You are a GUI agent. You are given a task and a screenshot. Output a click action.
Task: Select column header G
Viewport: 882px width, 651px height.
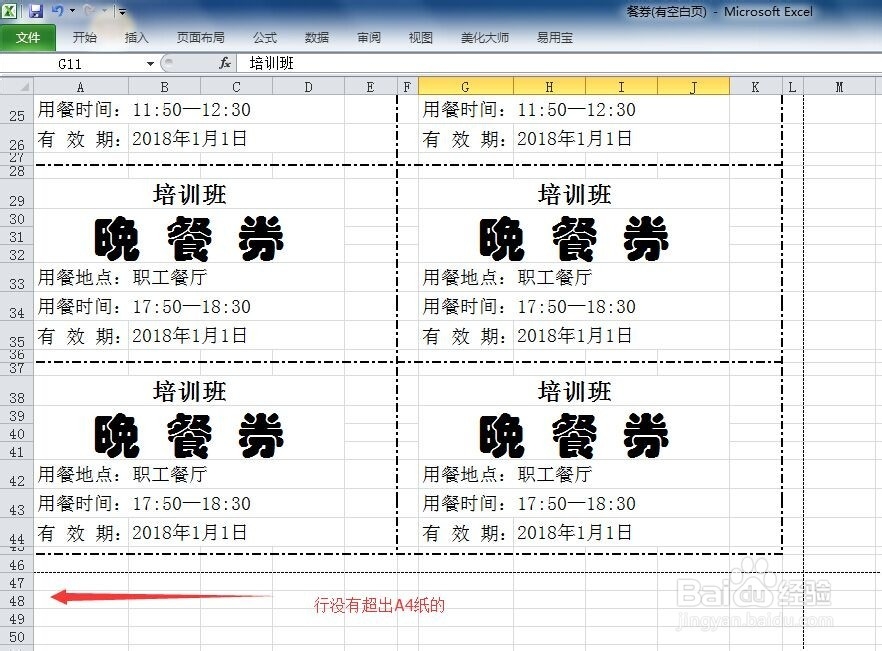point(463,86)
